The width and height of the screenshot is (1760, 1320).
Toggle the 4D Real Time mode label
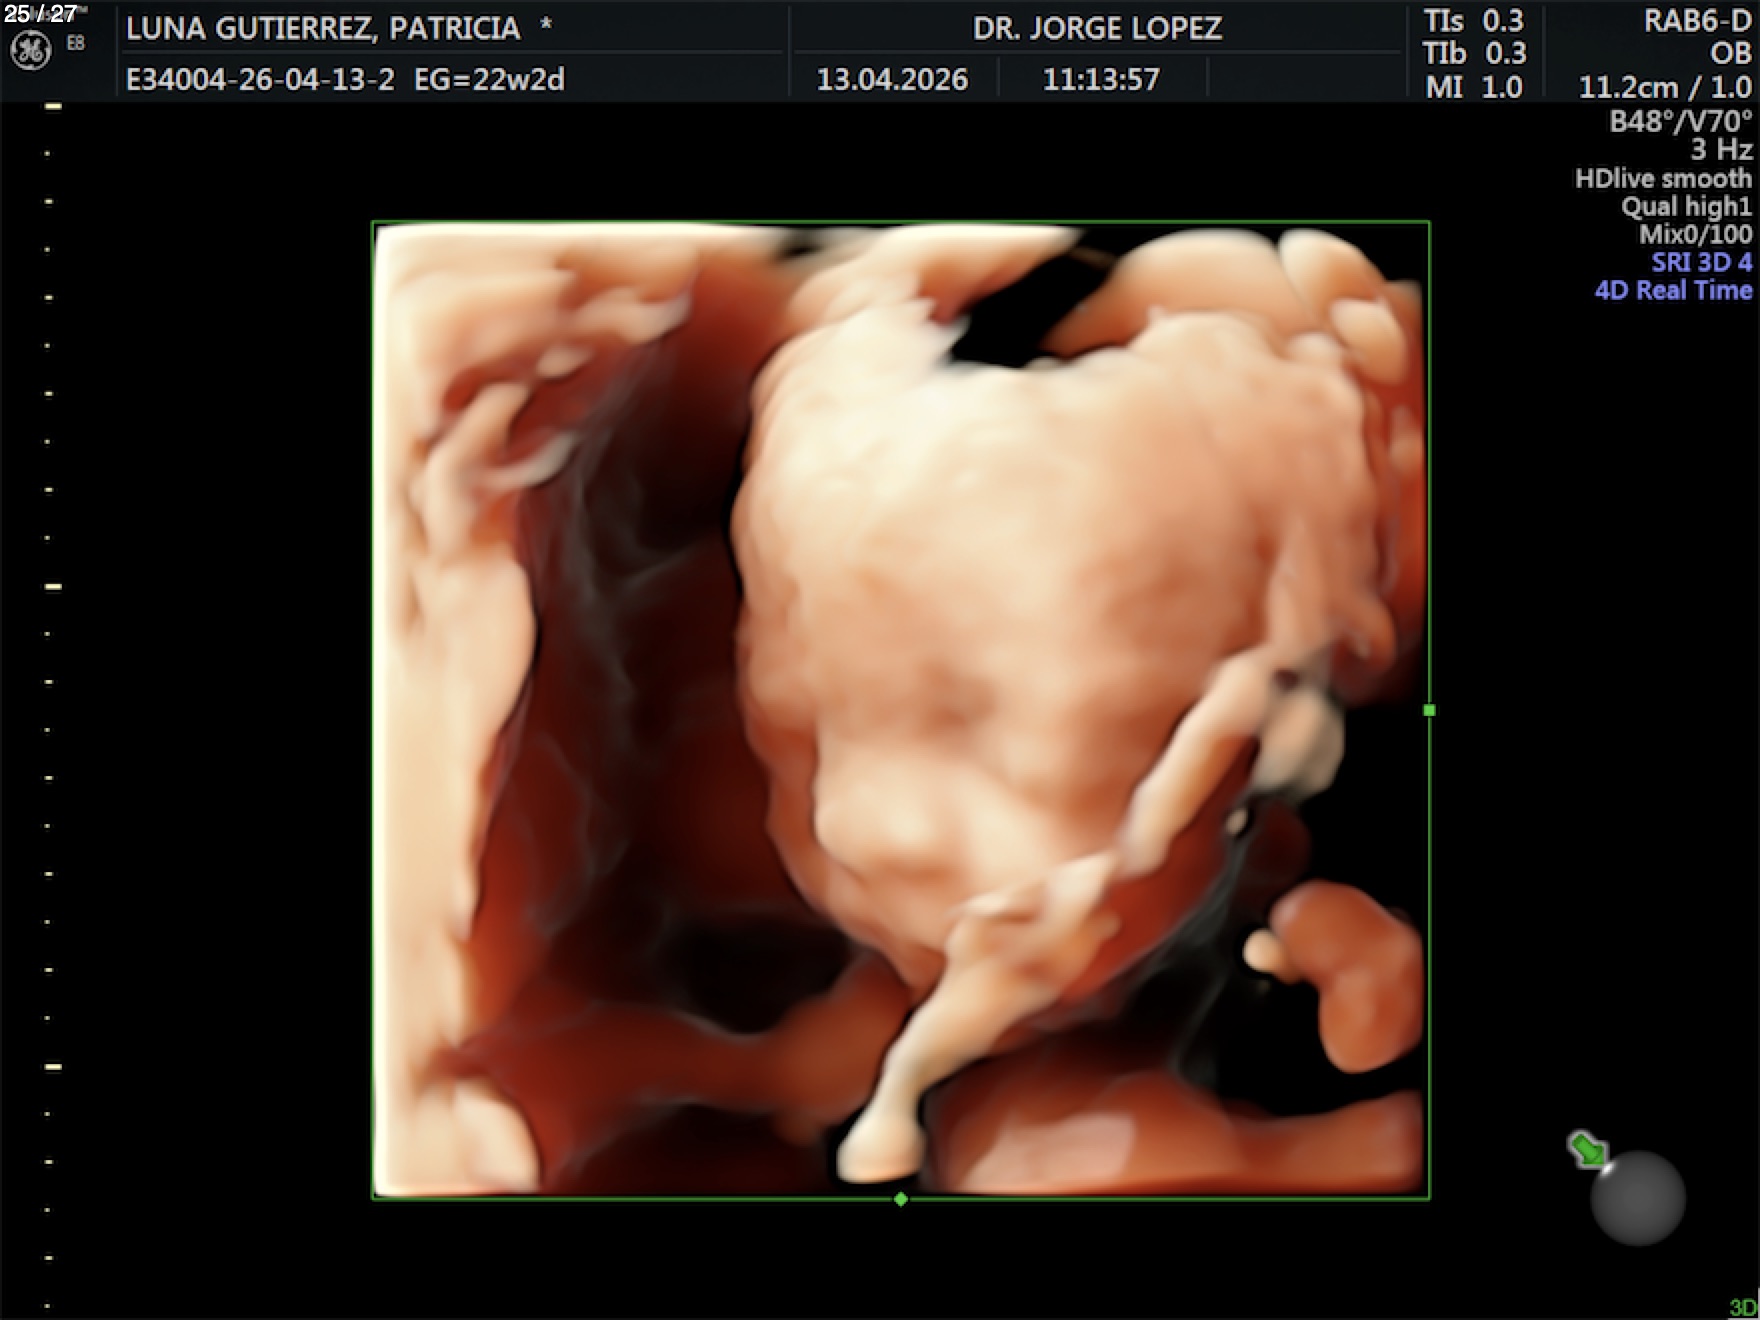[x=1673, y=290]
